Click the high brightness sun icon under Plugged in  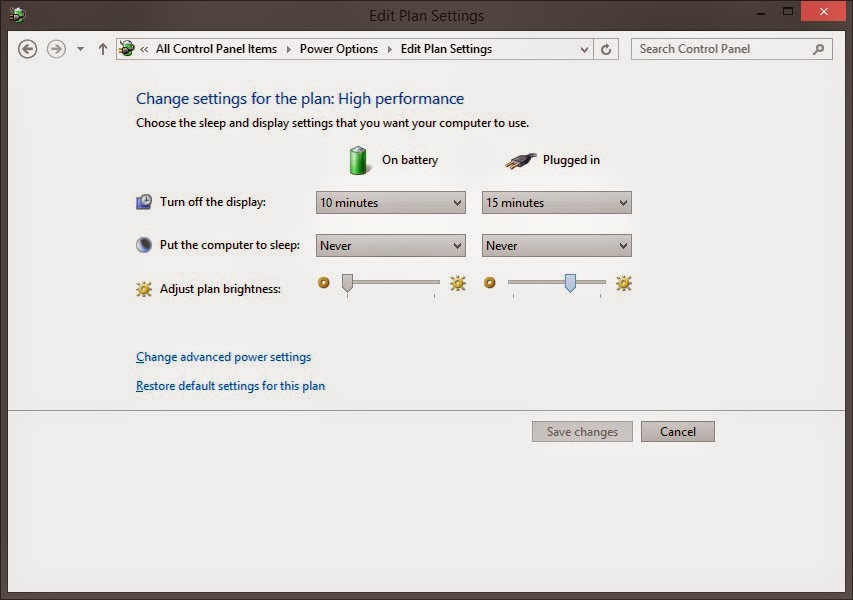[624, 283]
